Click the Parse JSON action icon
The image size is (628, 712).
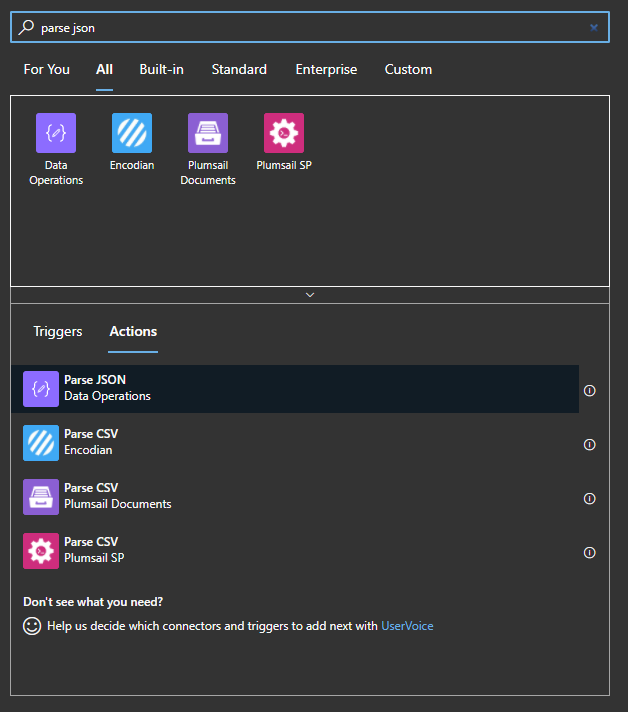pyautogui.click(x=41, y=389)
